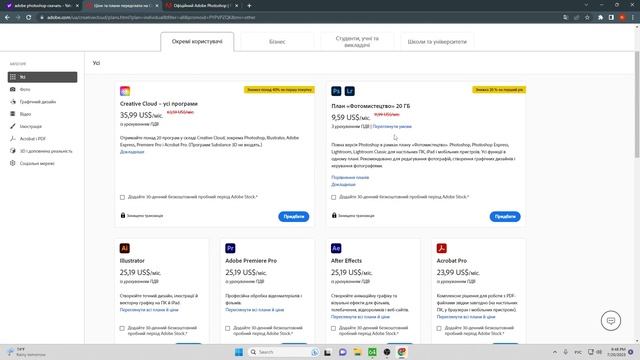This screenshot has width=640, height=360.
Task: Click the 35,99 US$ Creative Cloud price
Action: point(141,116)
